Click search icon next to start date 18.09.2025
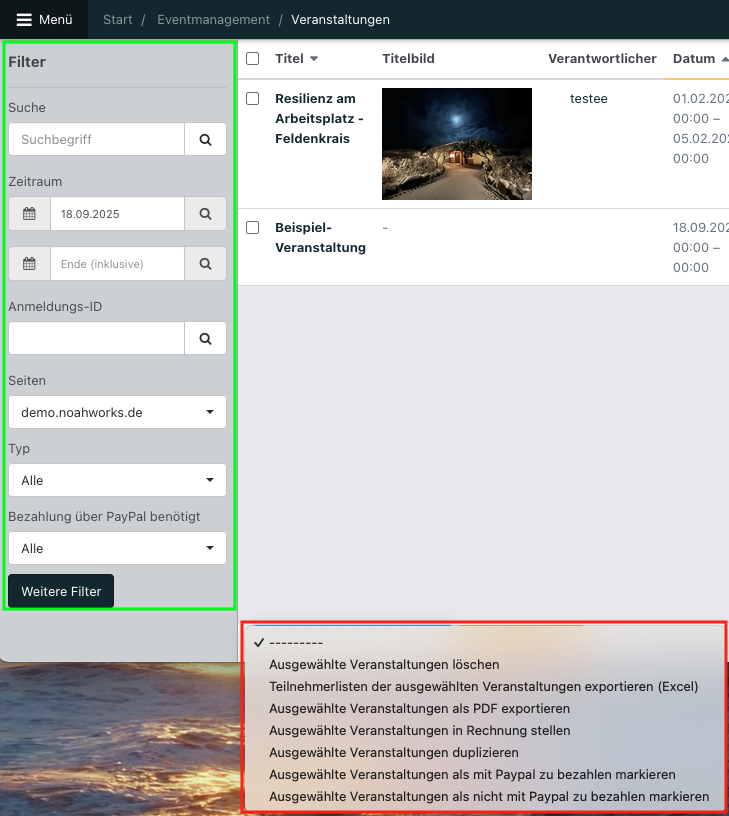Screen dimensions: 729x816 (206, 214)
